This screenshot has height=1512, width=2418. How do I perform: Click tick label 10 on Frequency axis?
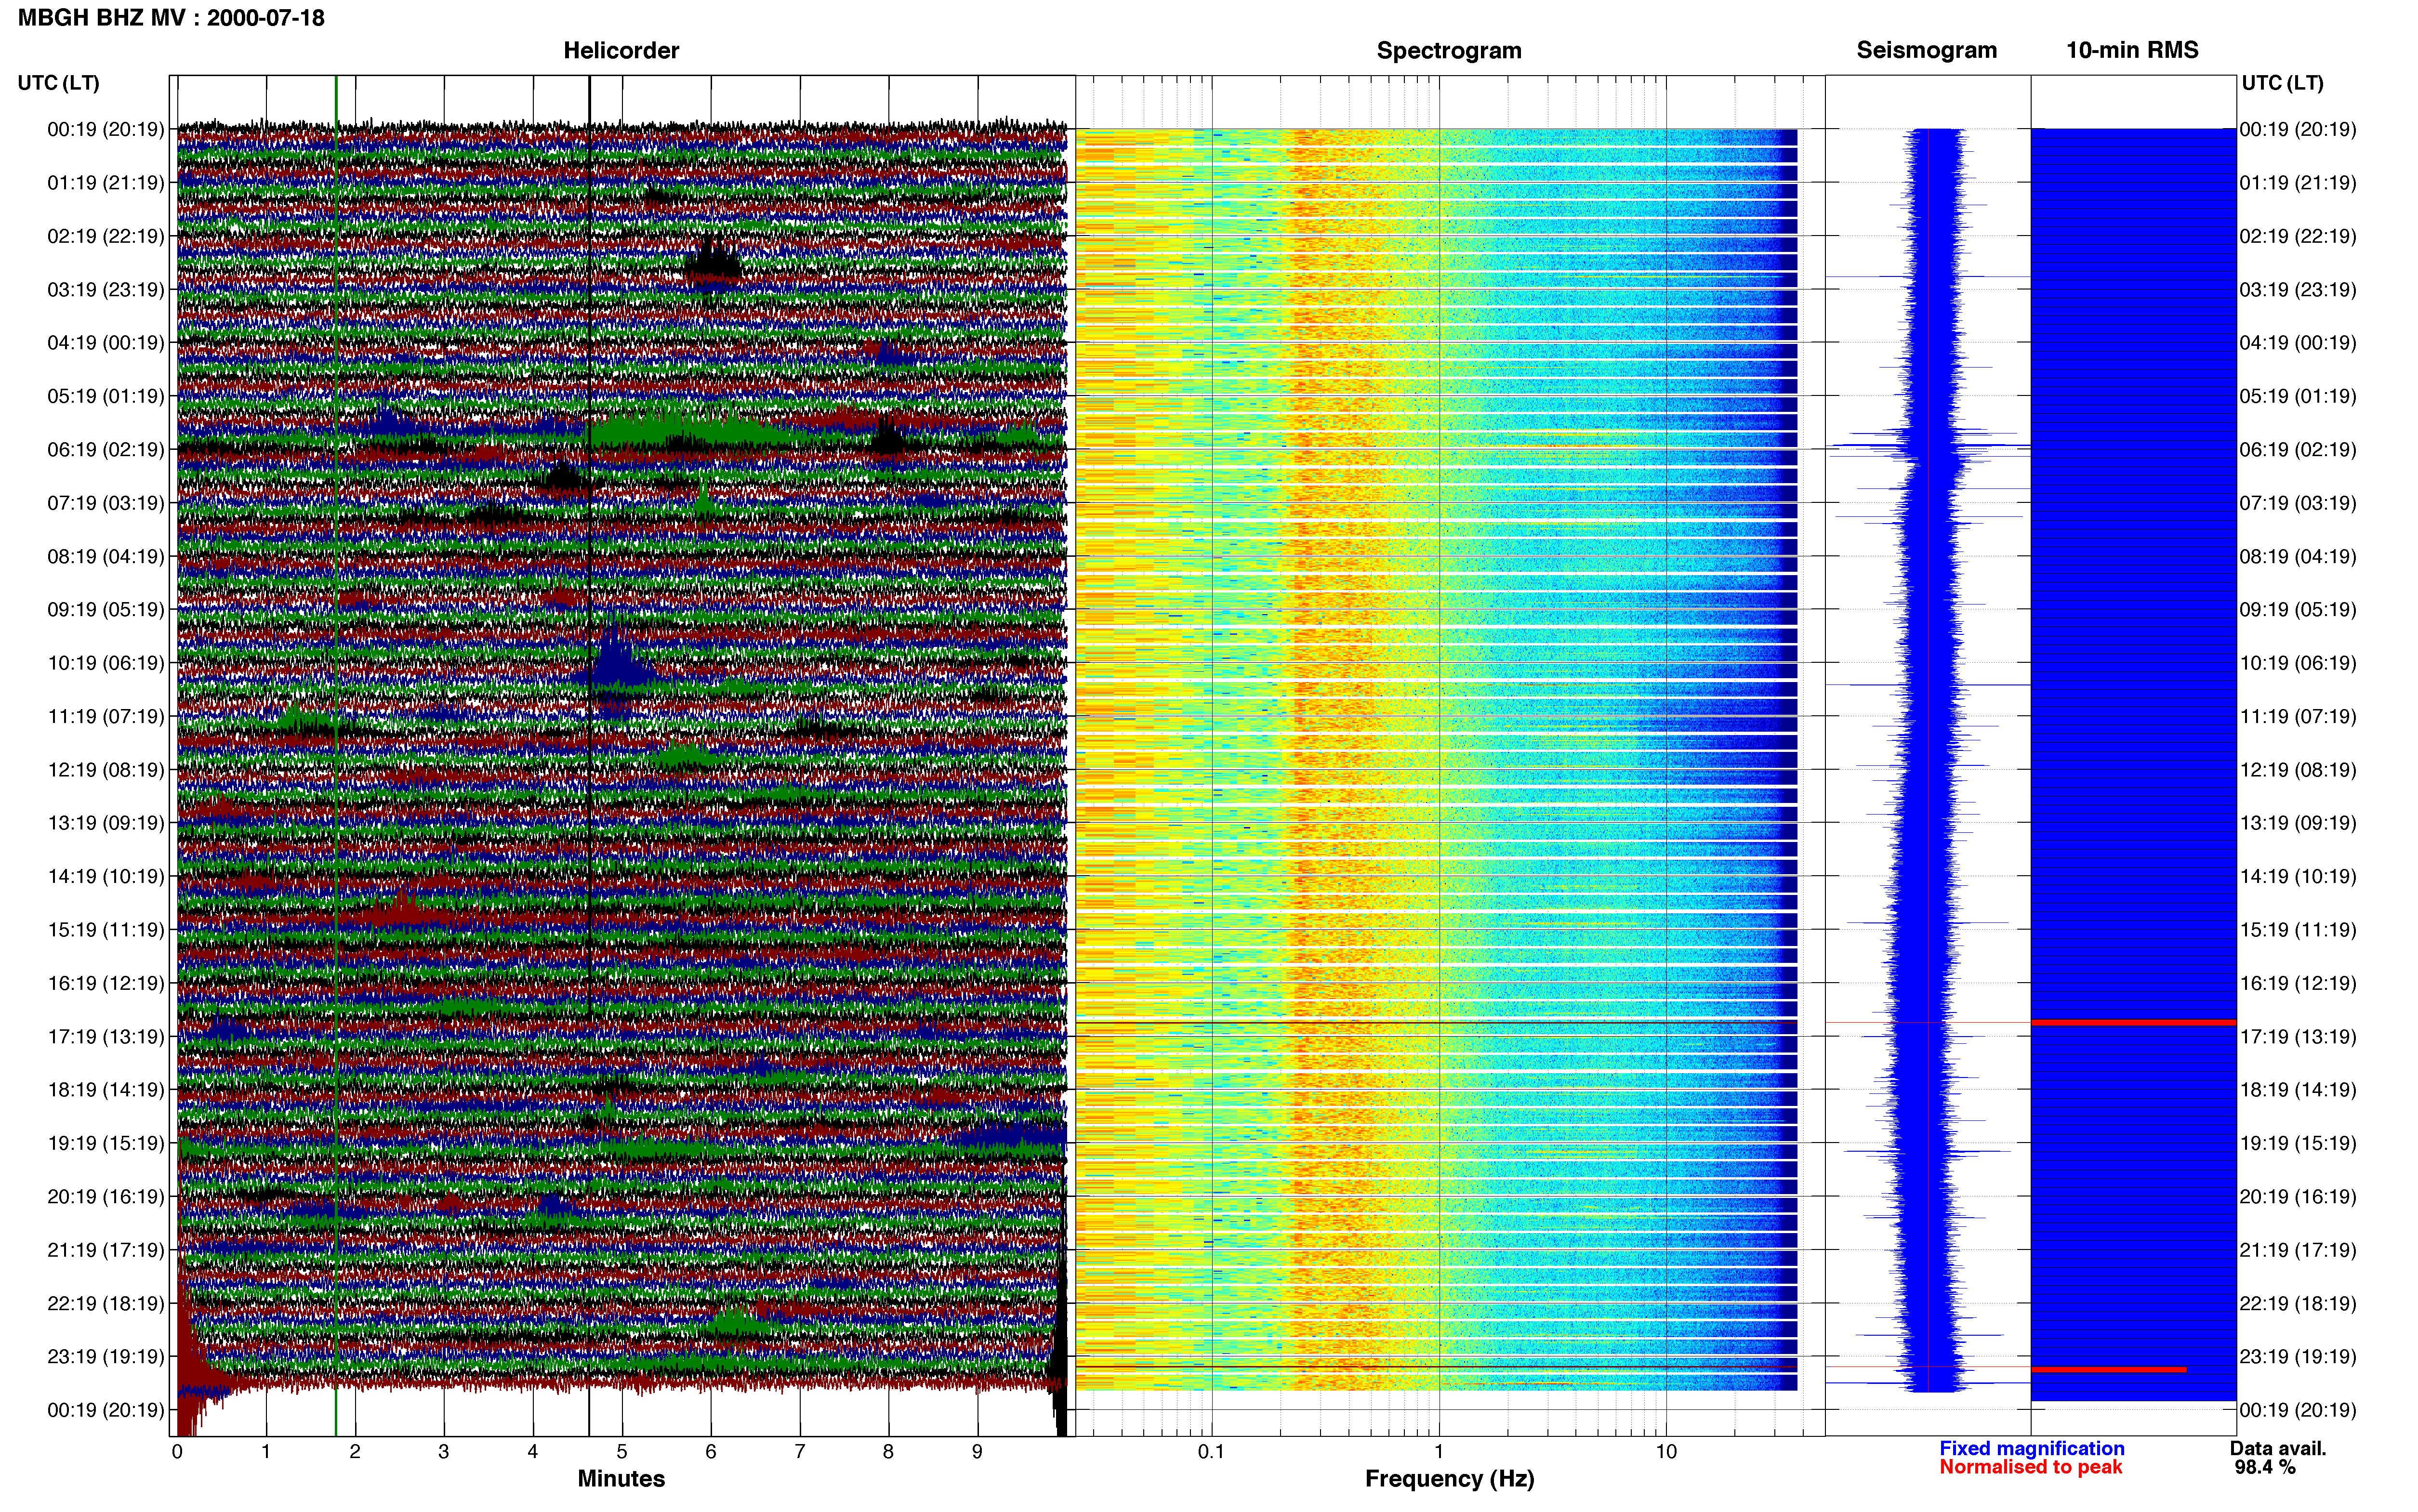1666,1452
